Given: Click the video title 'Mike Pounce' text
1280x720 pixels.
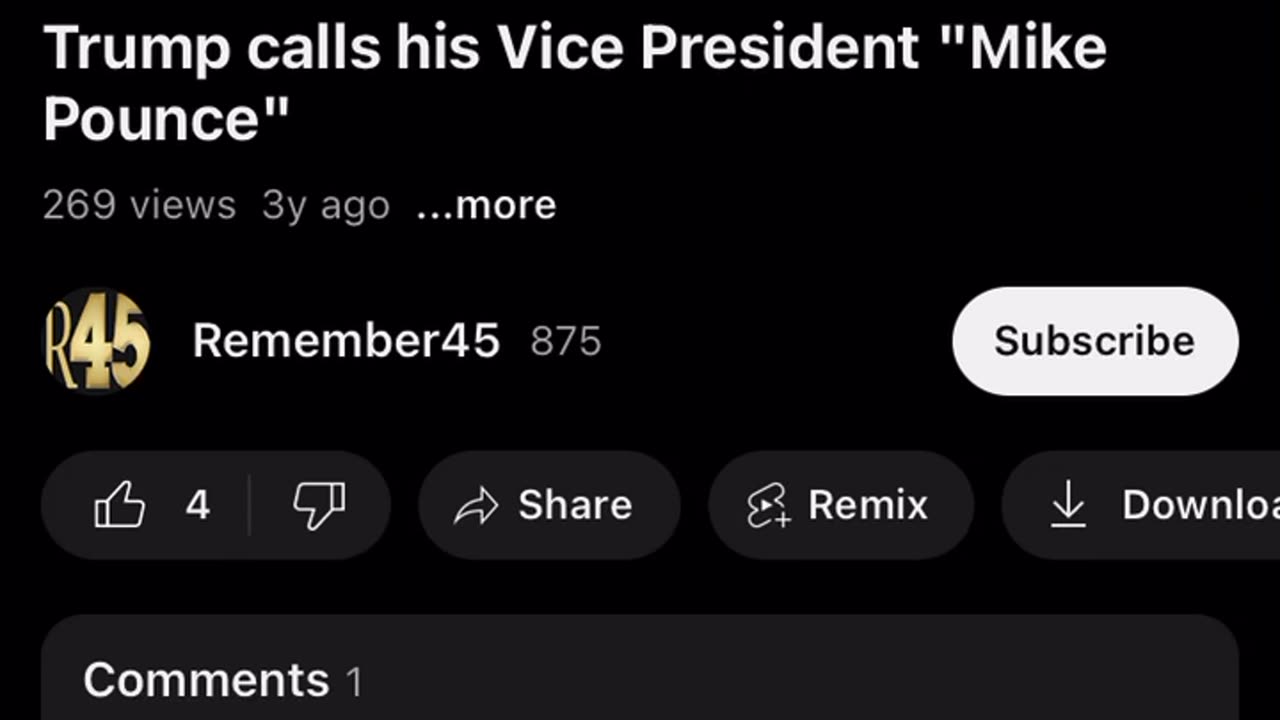Looking at the screenshot, I should tap(574, 82).
